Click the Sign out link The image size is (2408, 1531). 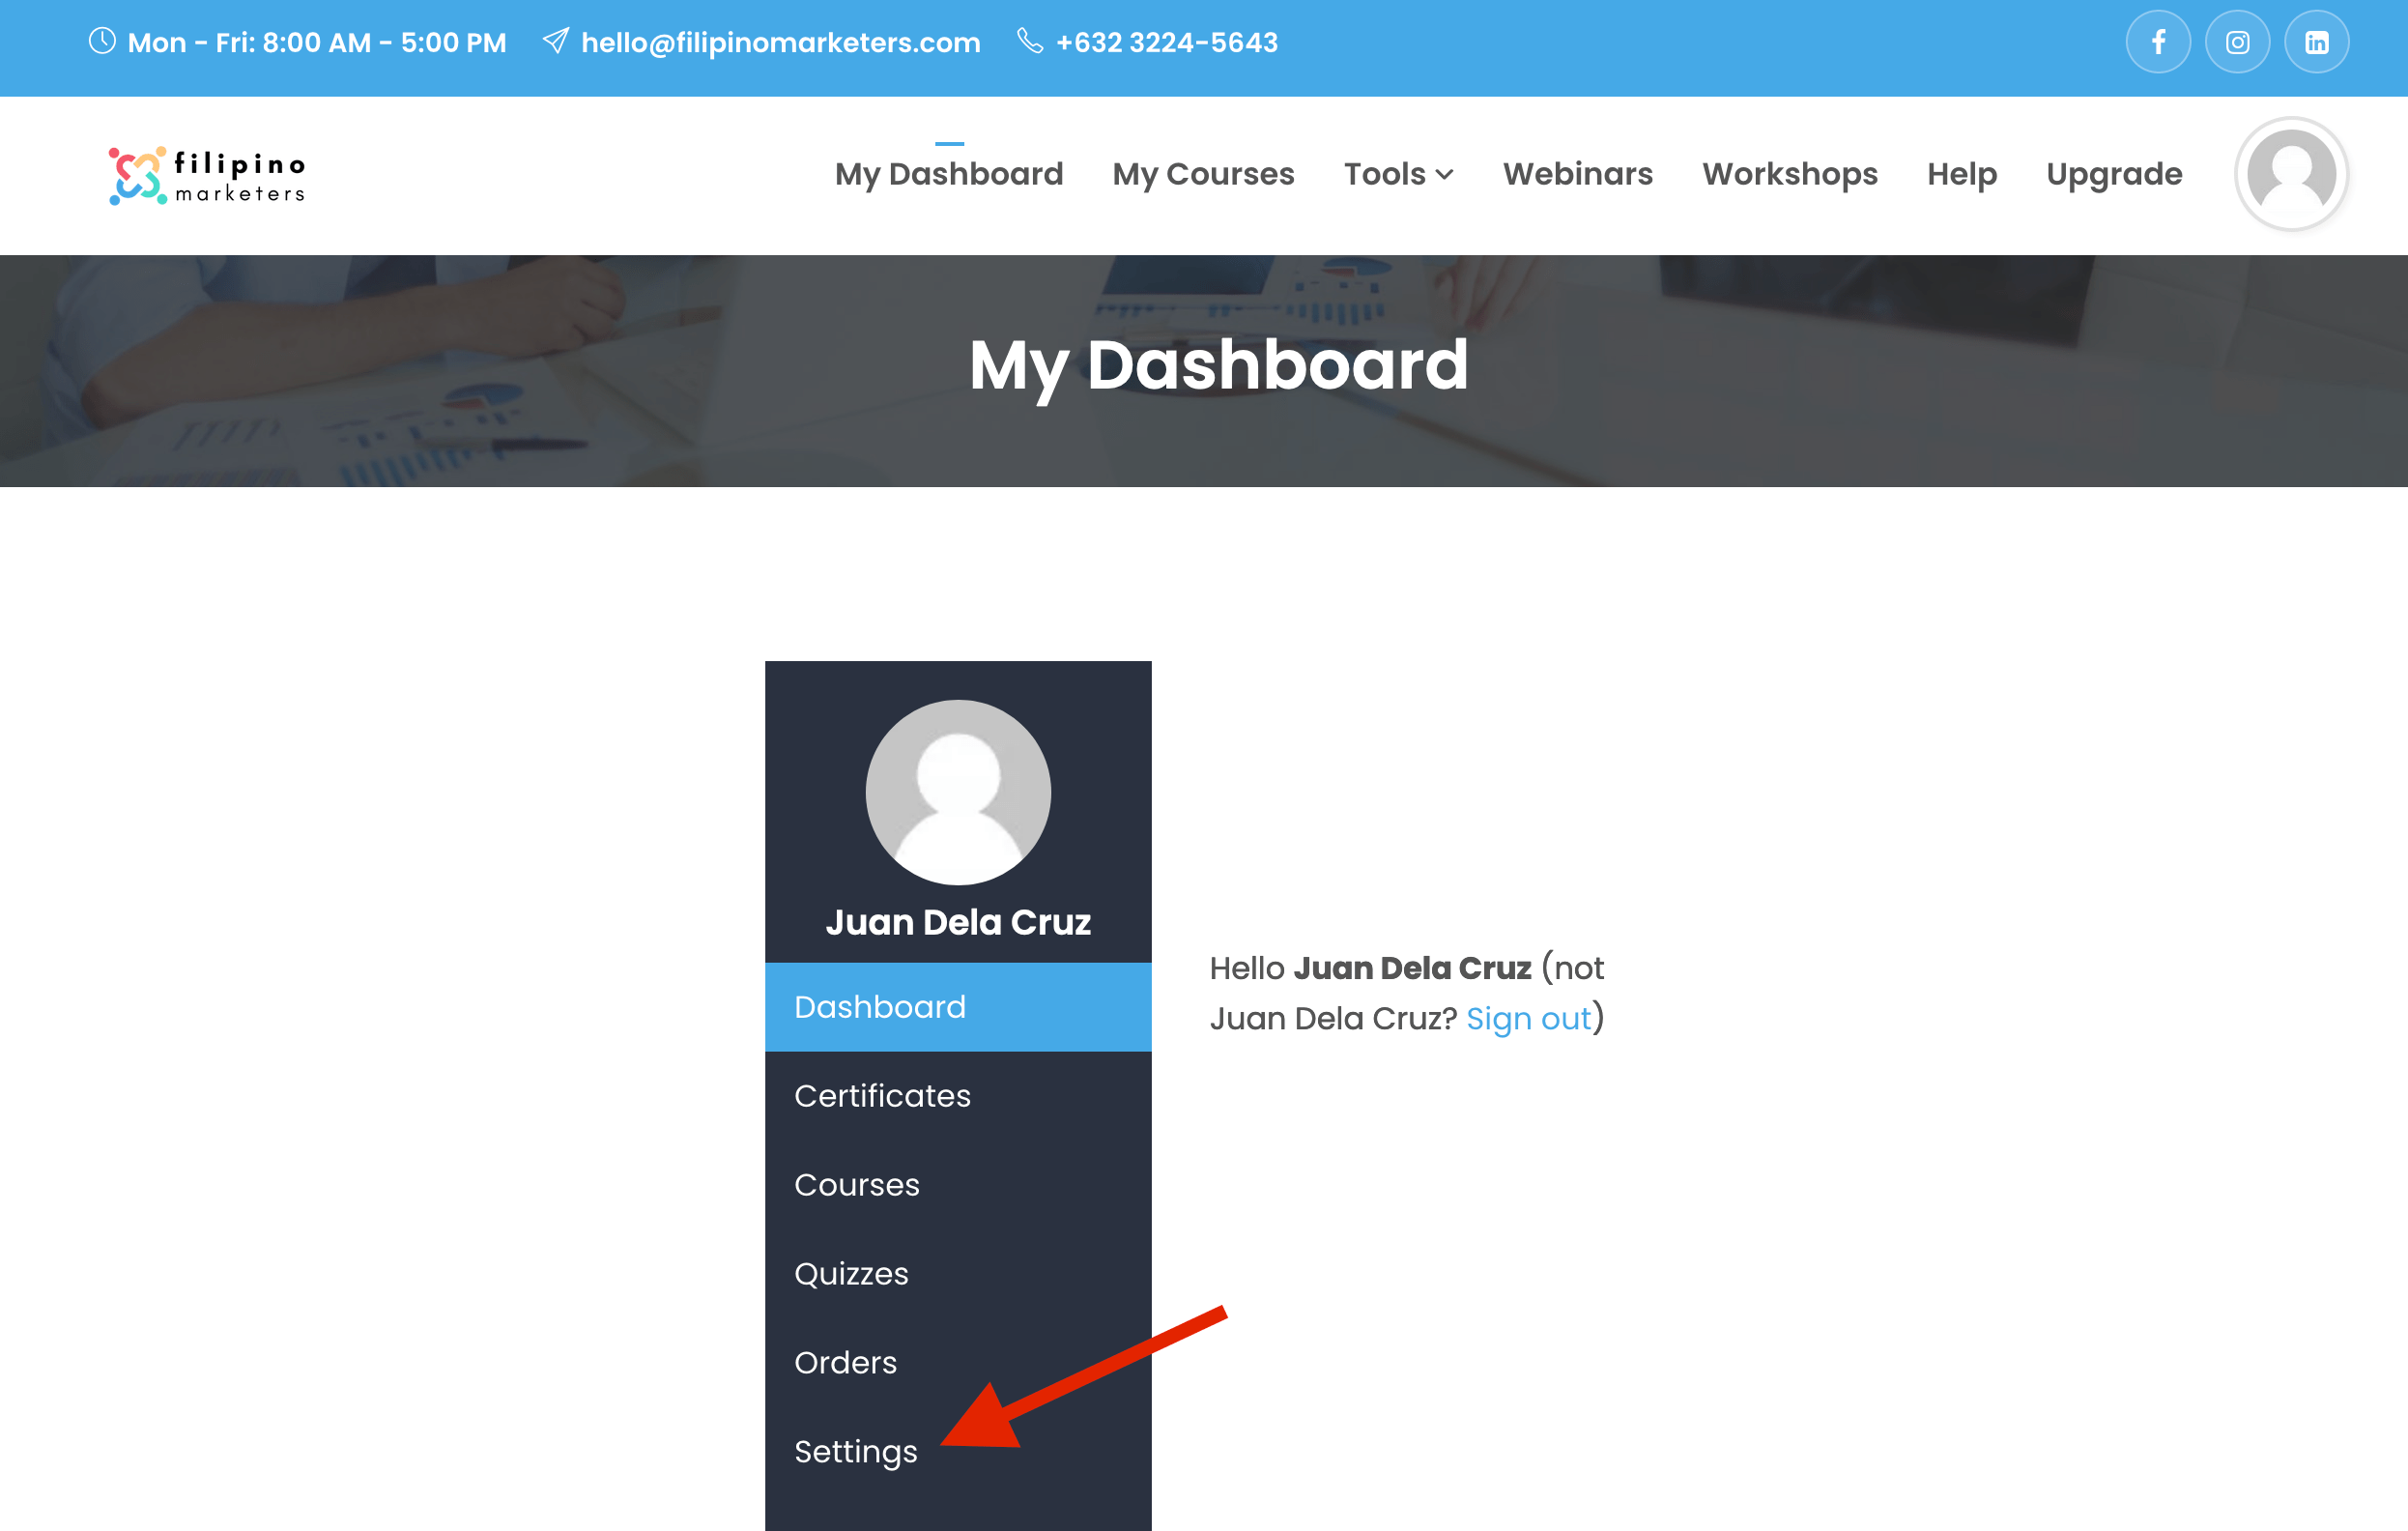[1527, 1018]
